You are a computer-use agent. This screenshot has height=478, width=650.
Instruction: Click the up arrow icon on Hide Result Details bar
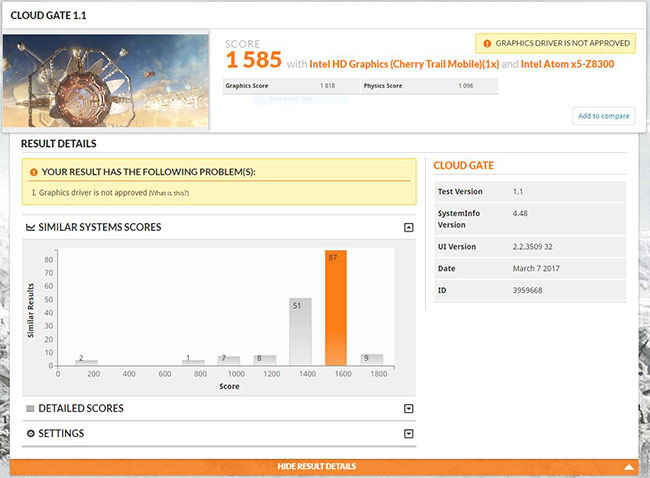[x=628, y=467]
